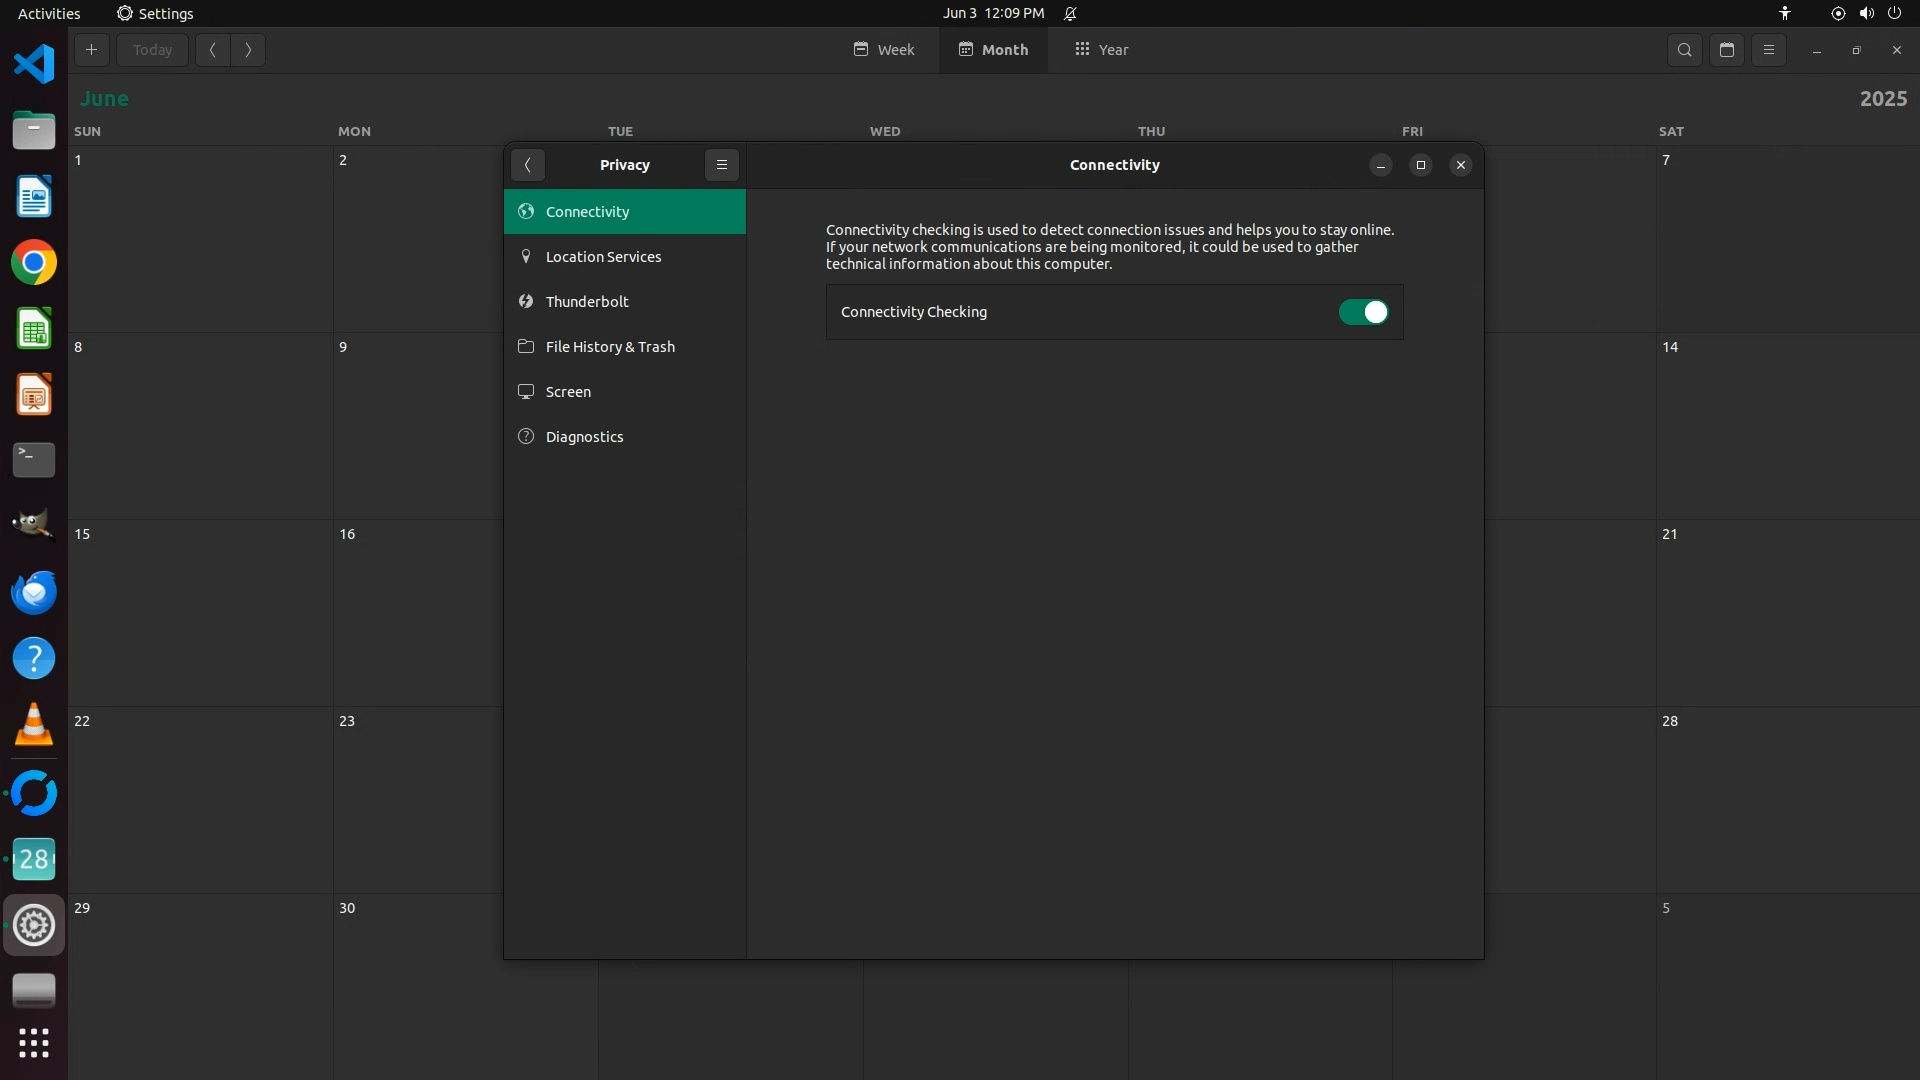Click the calendar search icon
Screen dimensions: 1920x1080
[x=1684, y=50]
